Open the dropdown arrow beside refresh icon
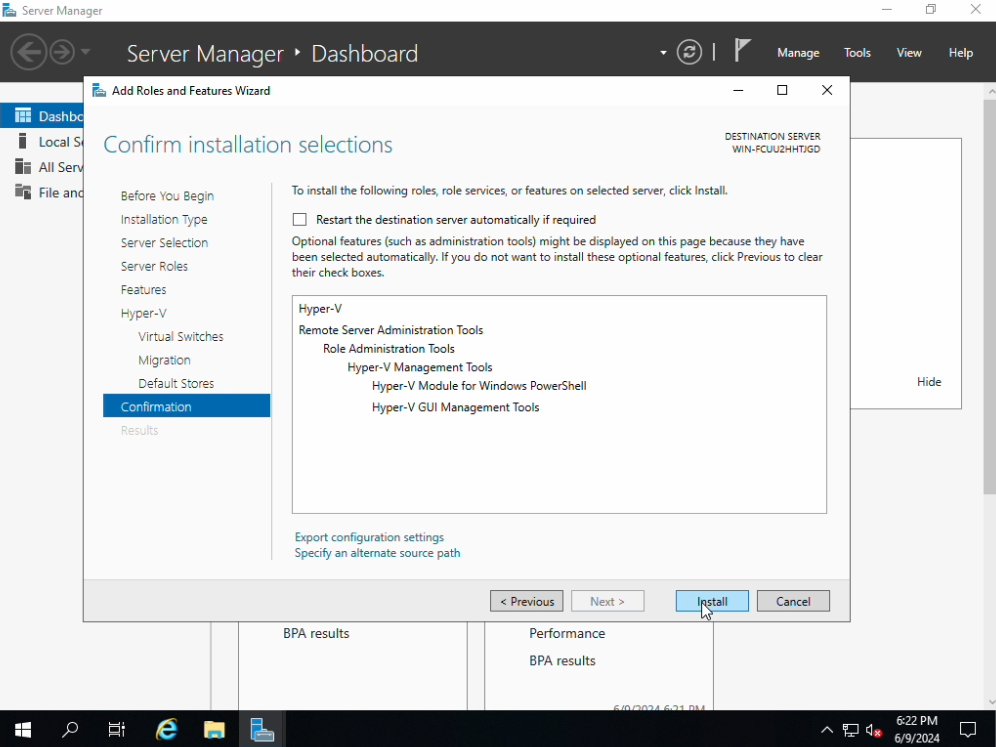The image size is (996, 747). pyautogui.click(x=663, y=53)
